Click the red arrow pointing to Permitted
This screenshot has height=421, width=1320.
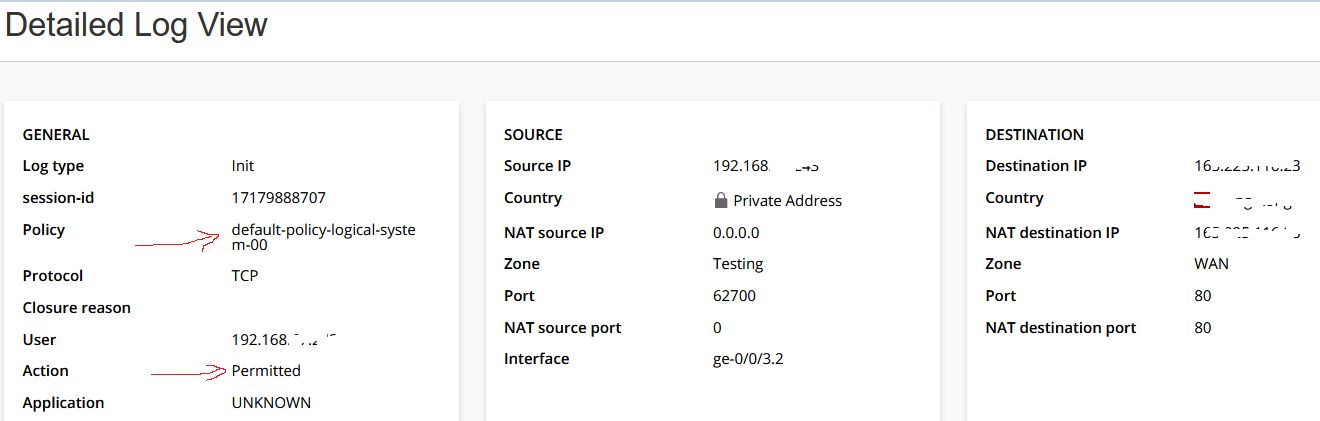[x=188, y=373]
